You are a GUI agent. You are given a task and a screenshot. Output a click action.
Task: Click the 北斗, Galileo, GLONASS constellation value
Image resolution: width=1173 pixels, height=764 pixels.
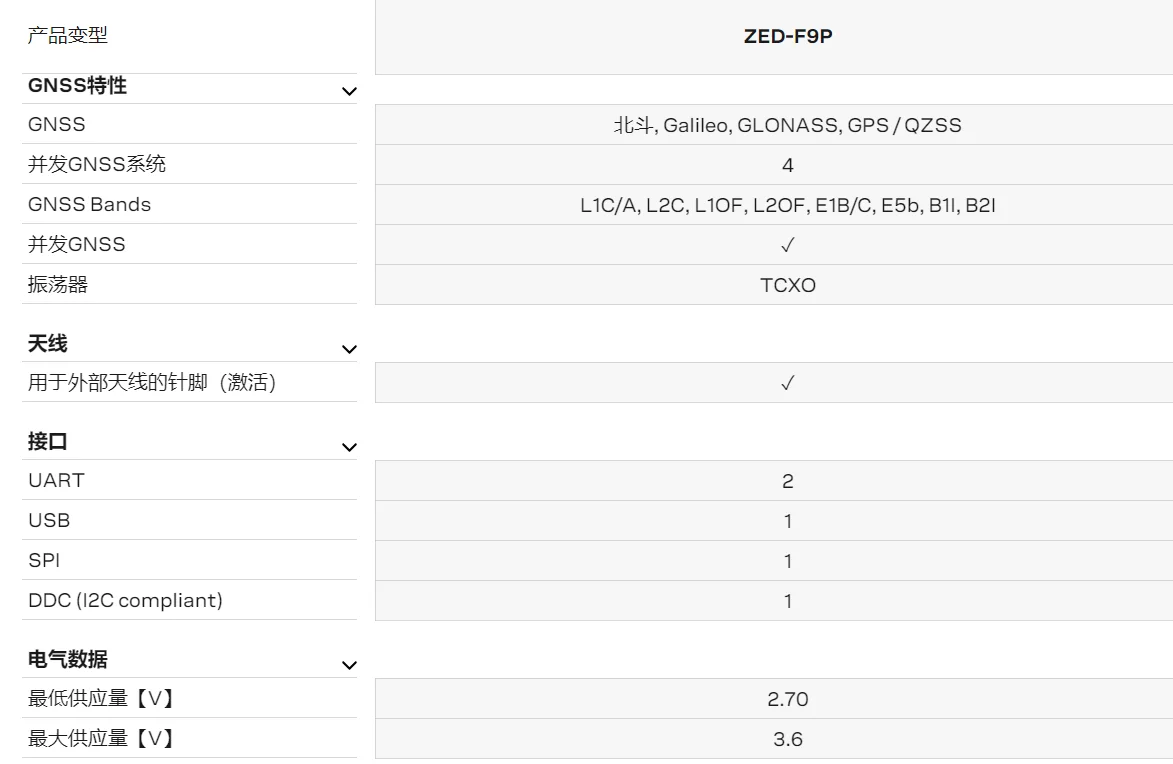coord(788,125)
